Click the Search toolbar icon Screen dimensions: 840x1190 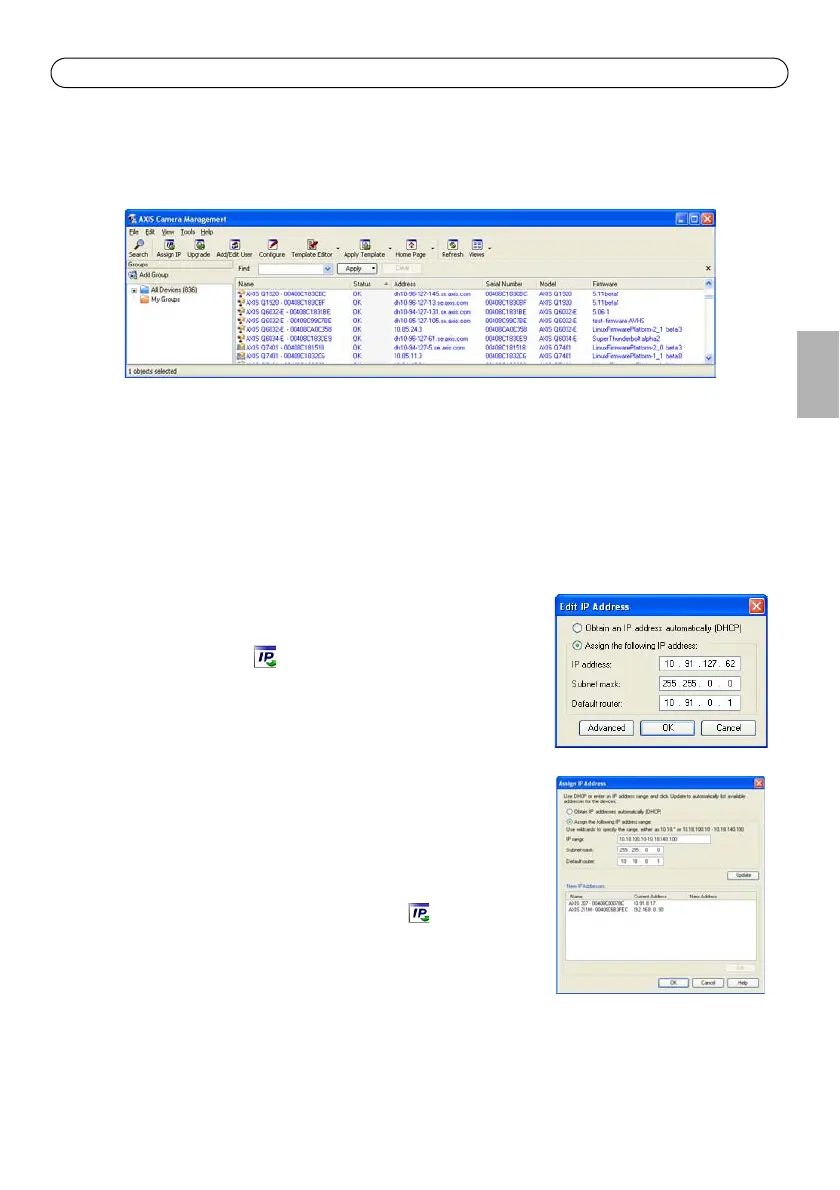tap(138, 248)
